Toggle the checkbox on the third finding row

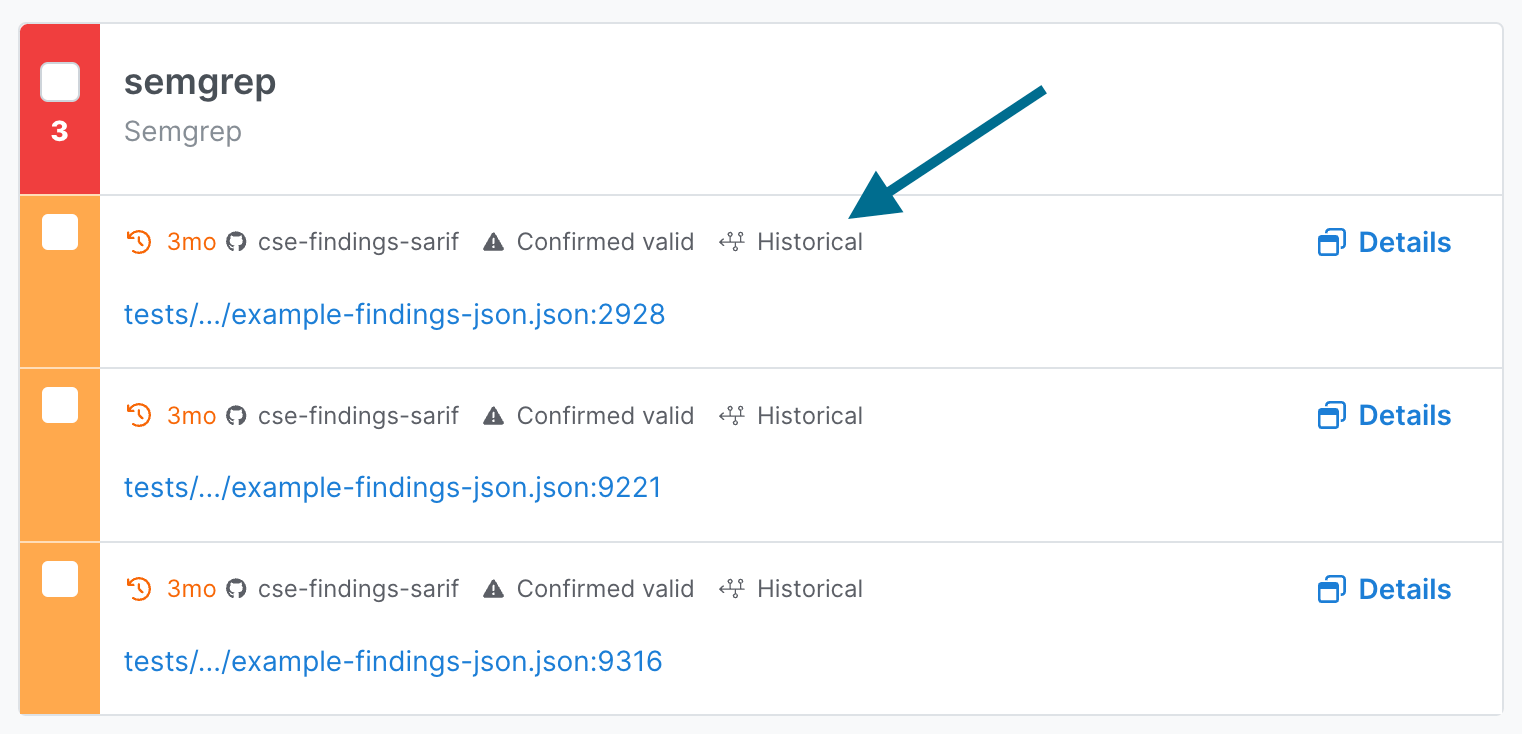pyautogui.click(x=59, y=578)
